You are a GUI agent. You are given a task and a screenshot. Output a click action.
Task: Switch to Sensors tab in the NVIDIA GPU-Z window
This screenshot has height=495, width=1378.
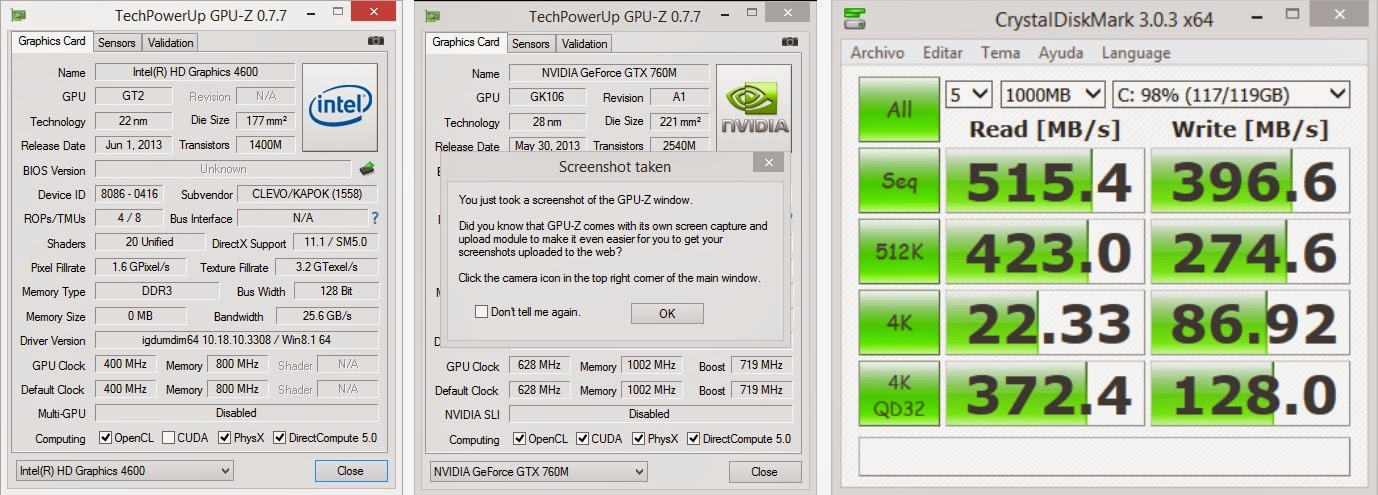[531, 44]
